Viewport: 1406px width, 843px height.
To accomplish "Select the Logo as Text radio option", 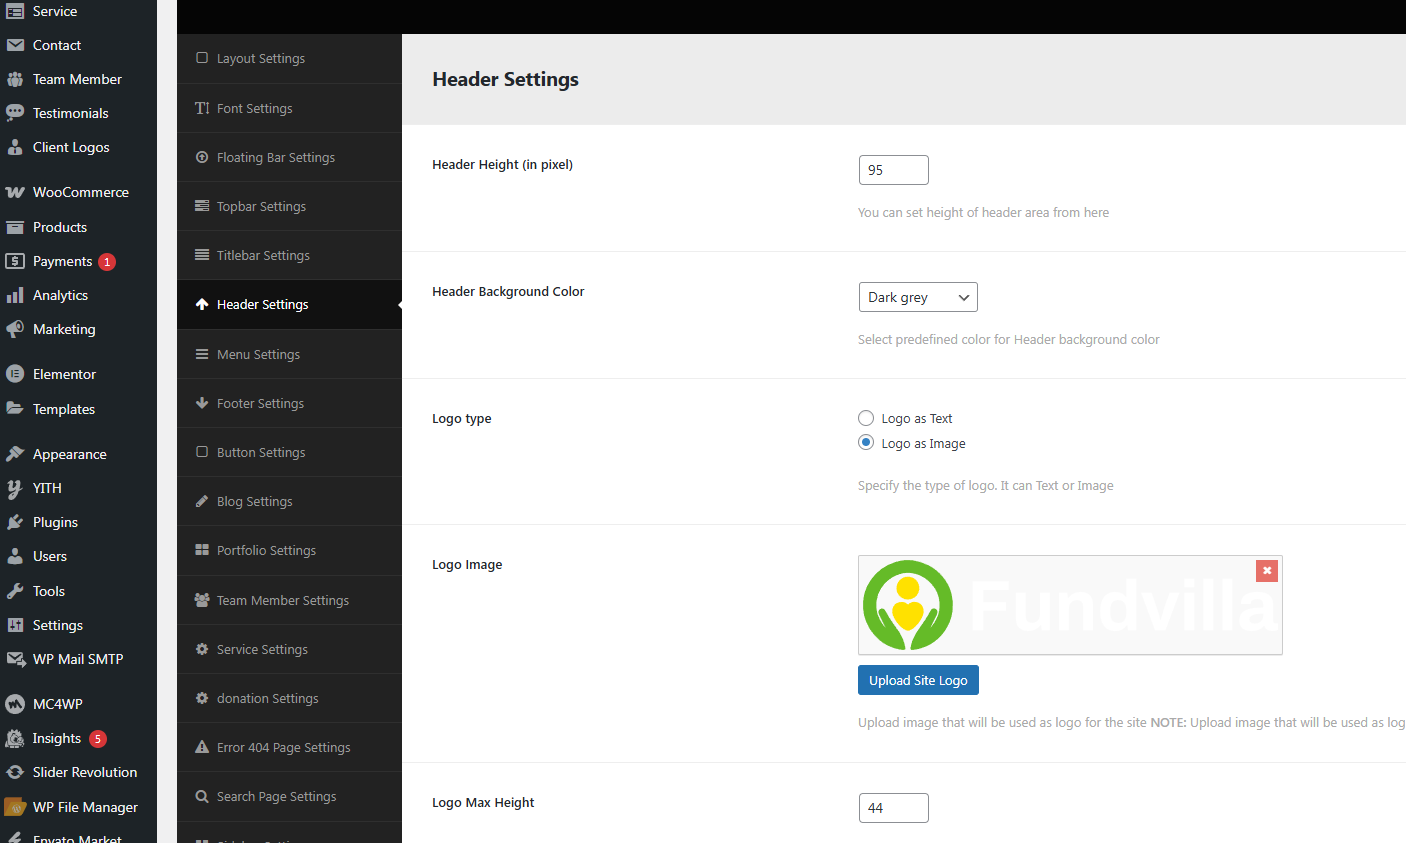I will [x=866, y=418].
